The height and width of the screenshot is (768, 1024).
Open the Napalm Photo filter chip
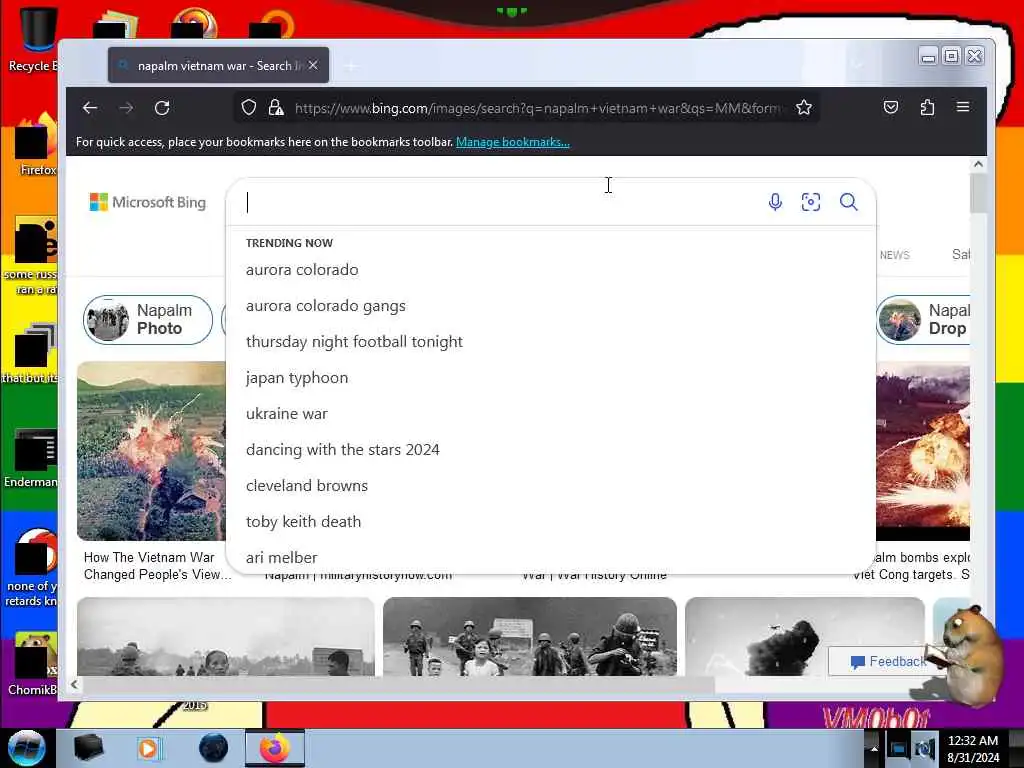click(148, 319)
